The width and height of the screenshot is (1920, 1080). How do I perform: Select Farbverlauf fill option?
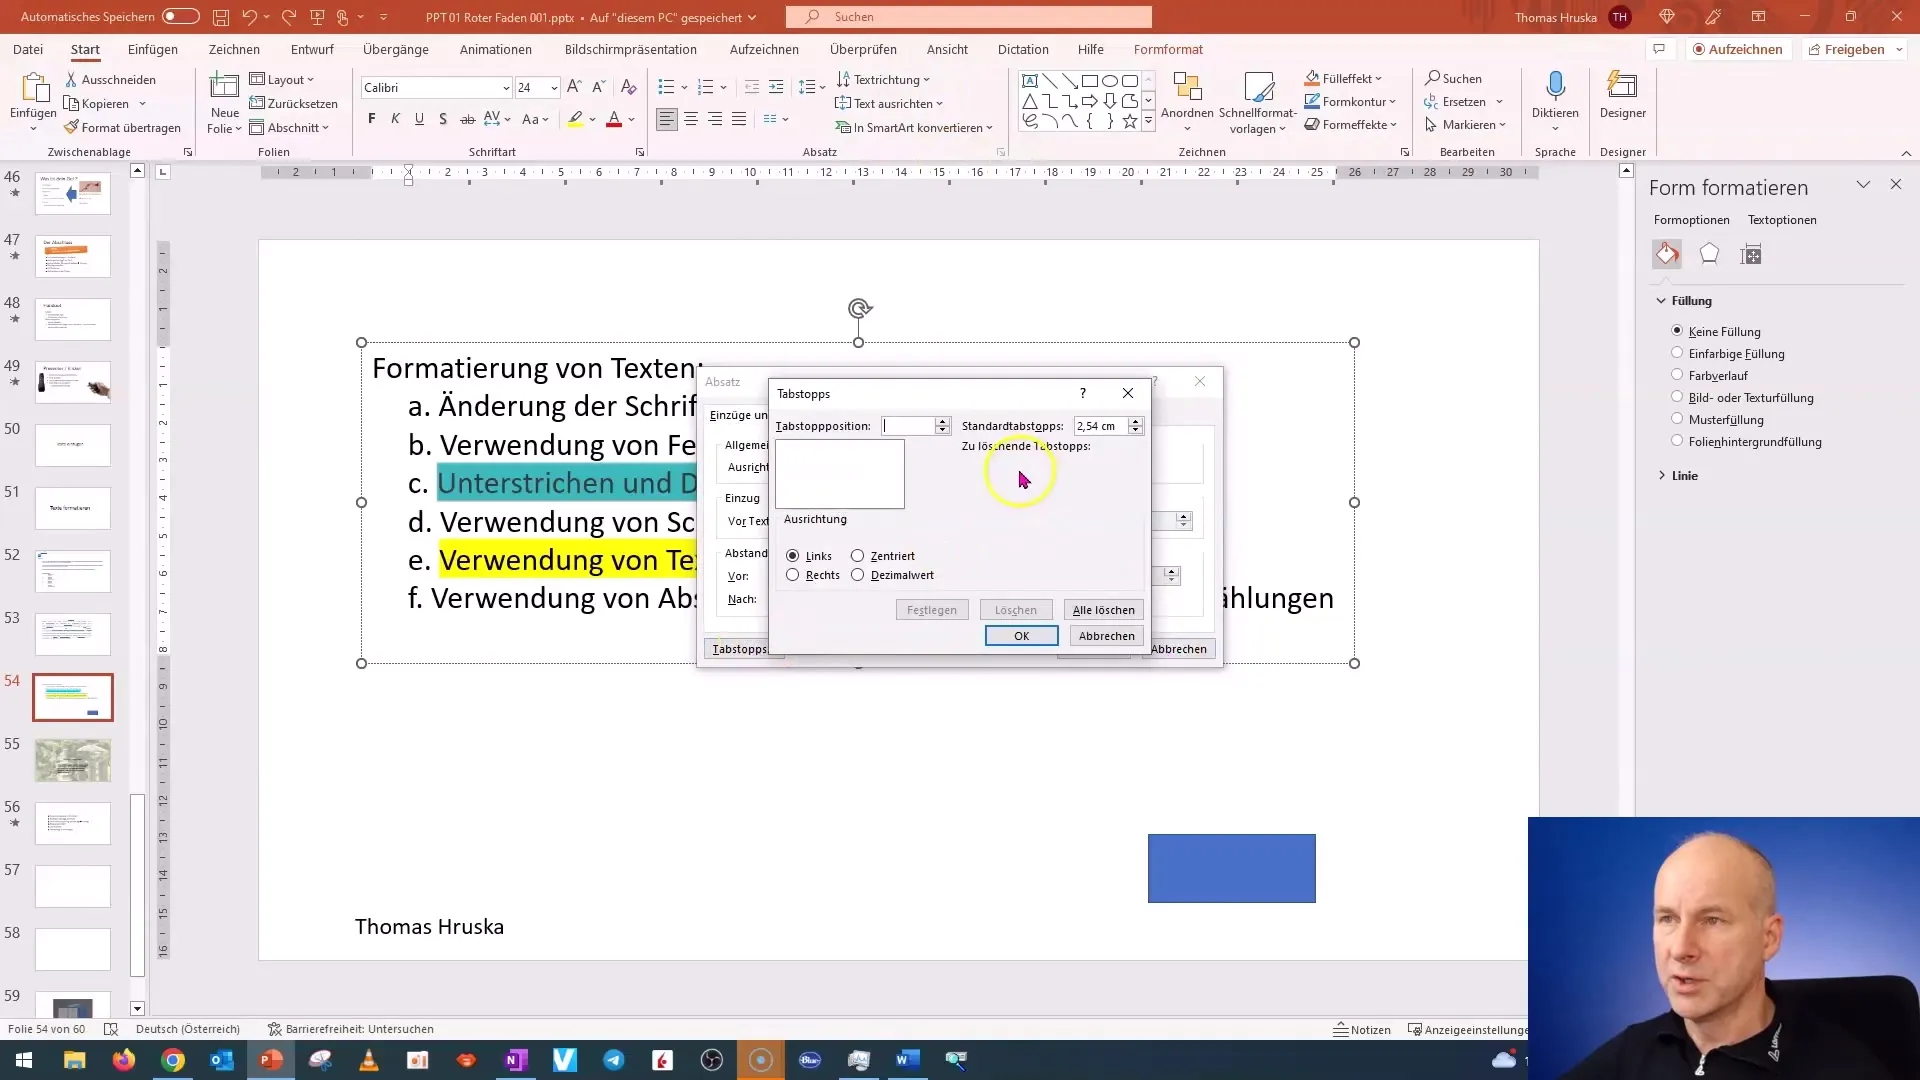1677,374
